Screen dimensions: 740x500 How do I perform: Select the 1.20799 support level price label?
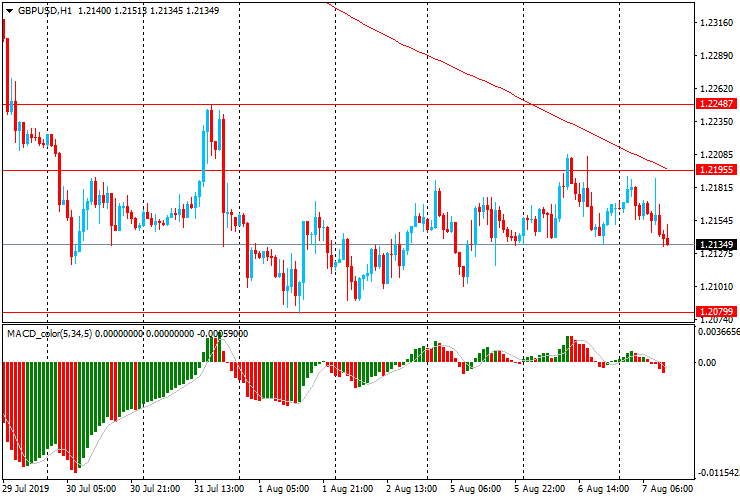pos(716,312)
